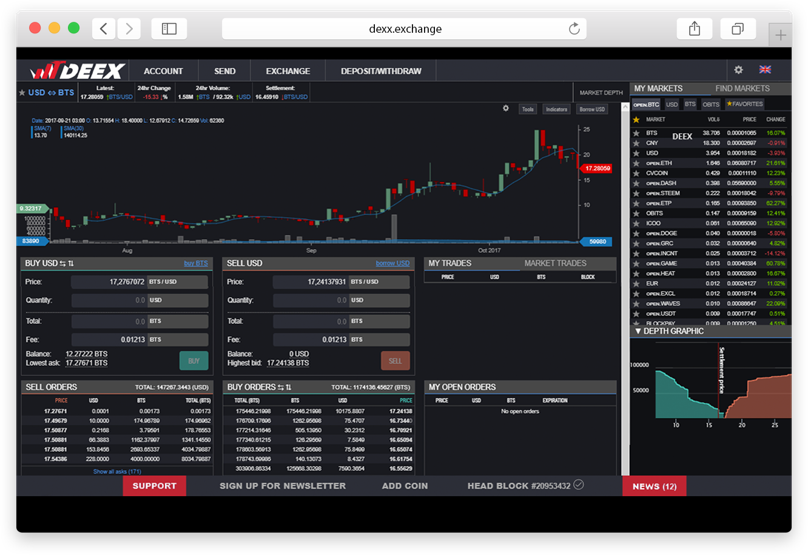The height and width of the screenshot is (555, 808).
Task: Star the OBITS market row
Action: (636, 213)
